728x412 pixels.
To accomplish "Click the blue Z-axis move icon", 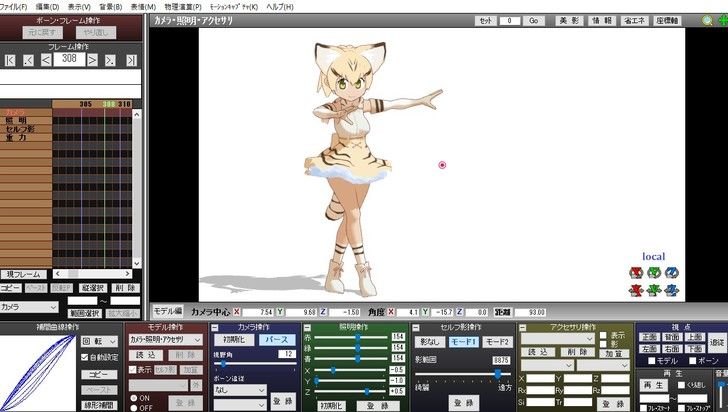I will pyautogui.click(x=671, y=291).
